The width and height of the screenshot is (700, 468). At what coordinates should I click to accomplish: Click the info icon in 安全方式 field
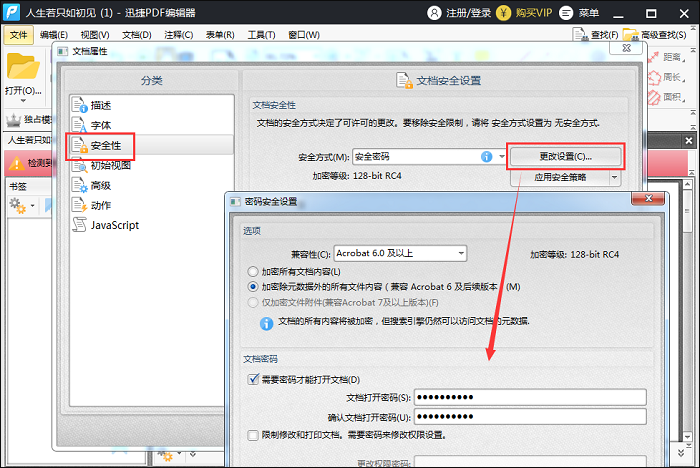coord(487,157)
